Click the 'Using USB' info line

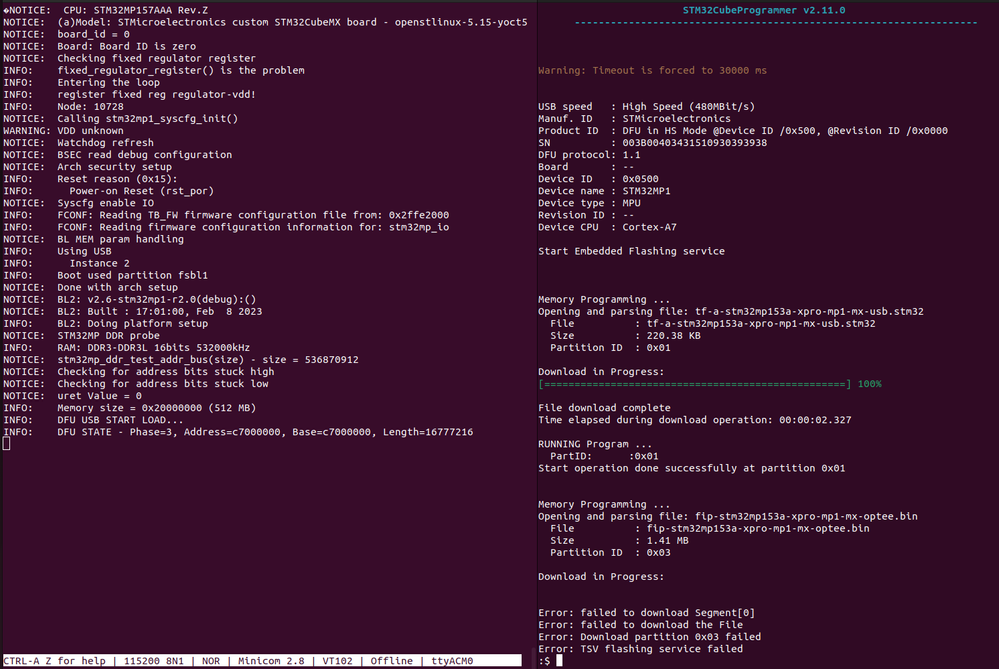pyautogui.click(x=57, y=252)
